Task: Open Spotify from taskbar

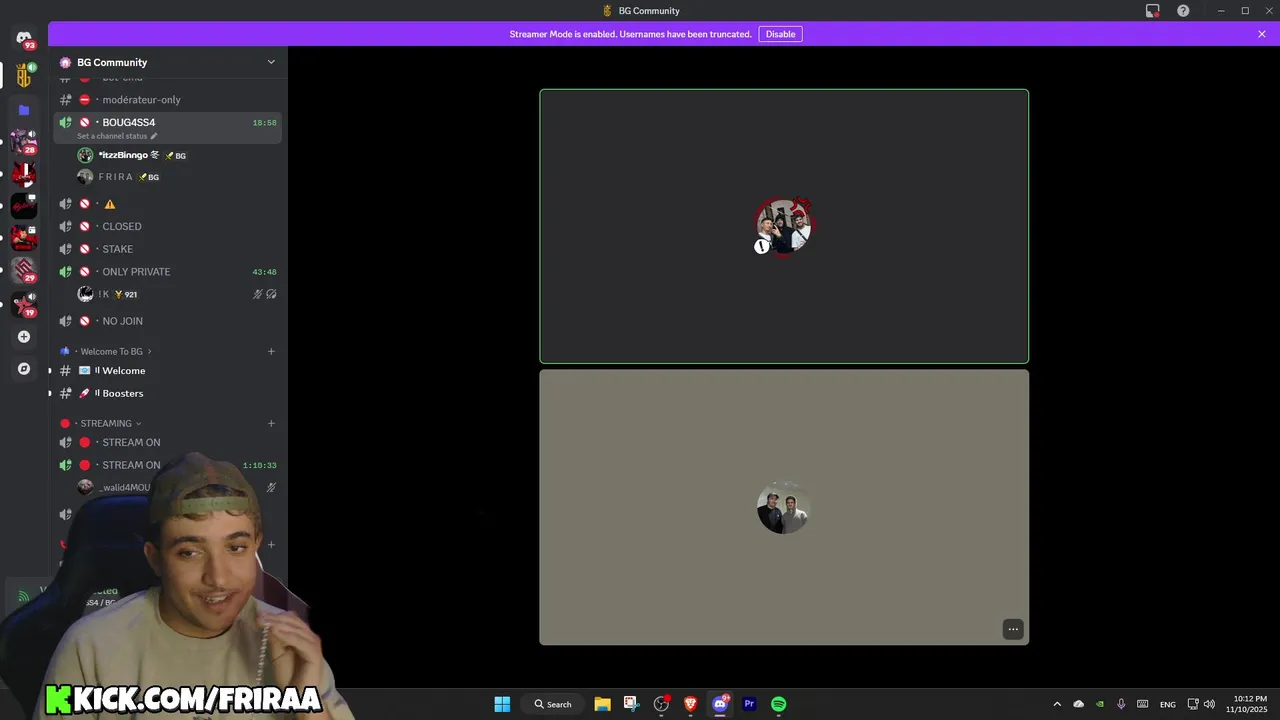Action: click(778, 704)
